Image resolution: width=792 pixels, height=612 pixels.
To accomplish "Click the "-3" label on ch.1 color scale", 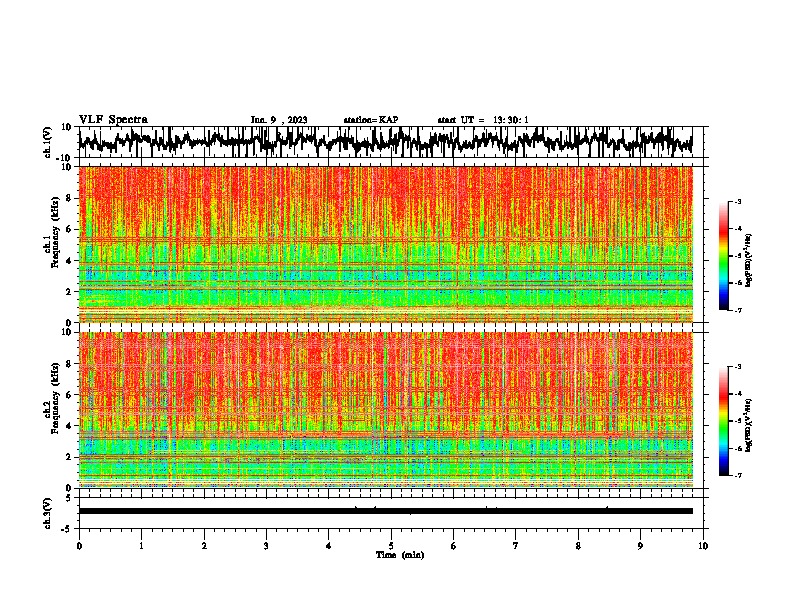I will point(737,201).
